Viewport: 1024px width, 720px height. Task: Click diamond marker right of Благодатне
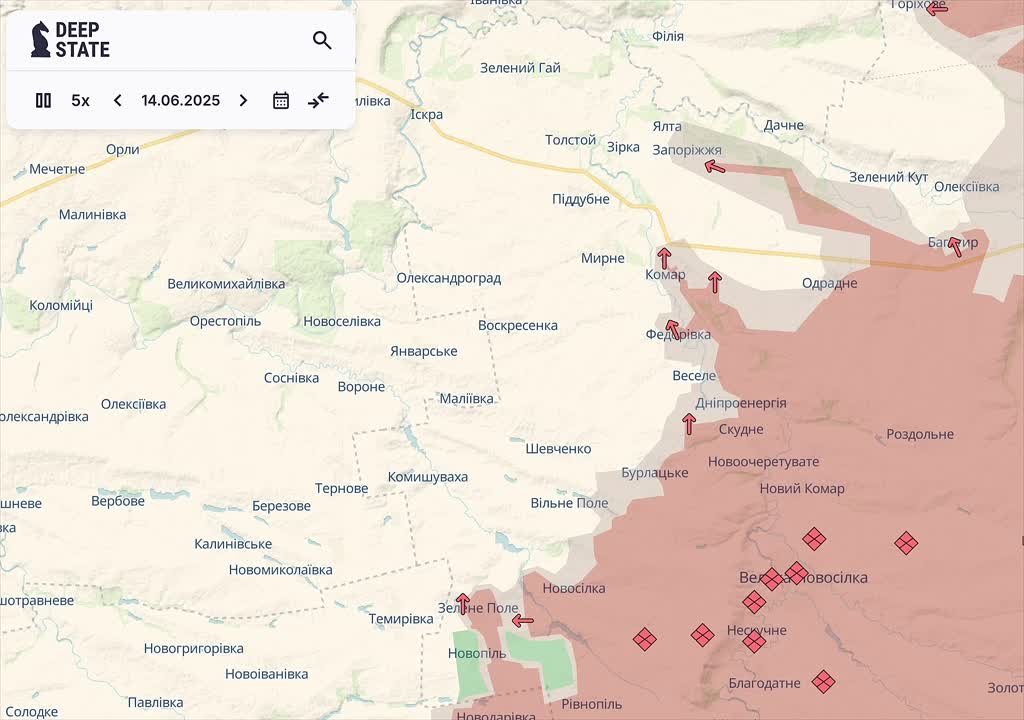coord(824,681)
